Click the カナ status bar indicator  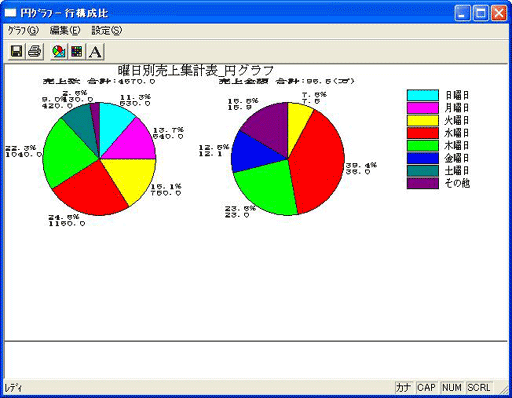click(403, 387)
